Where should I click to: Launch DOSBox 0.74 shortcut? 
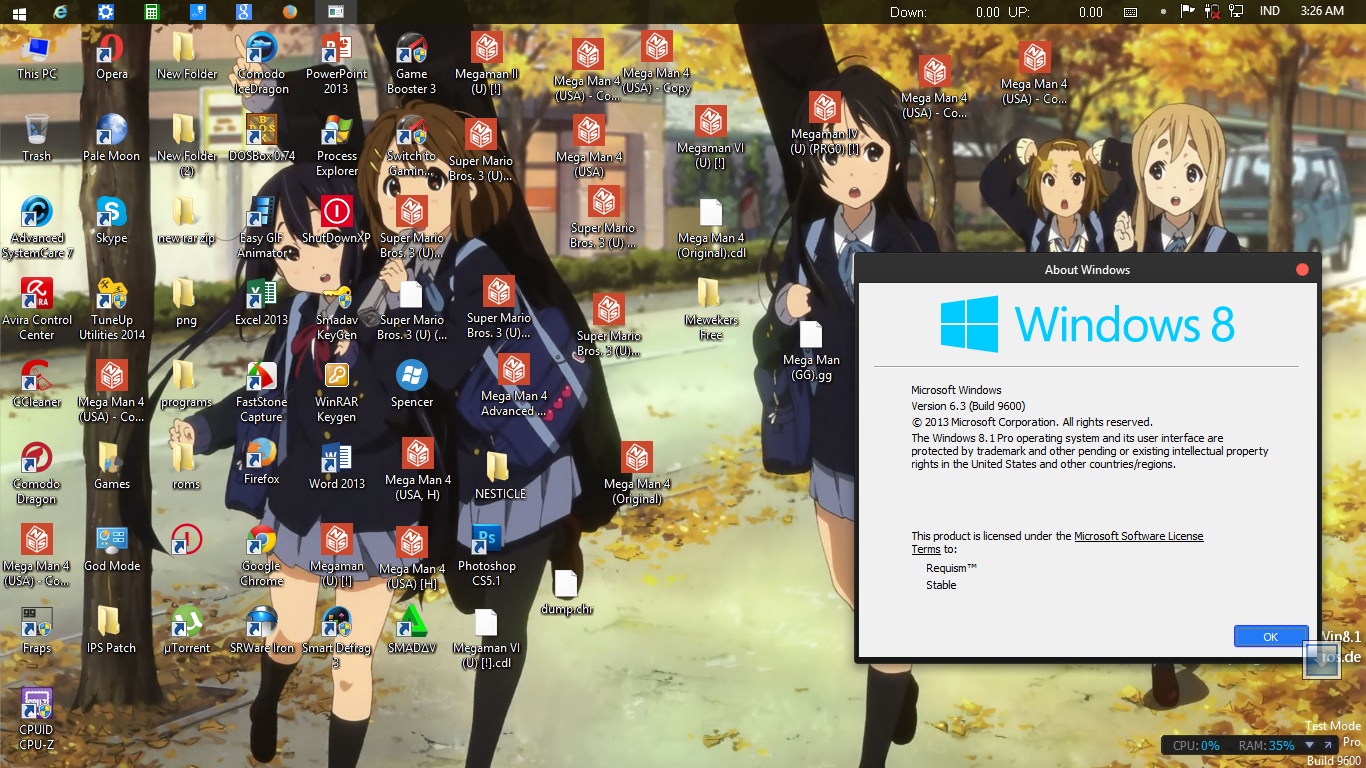(262, 139)
